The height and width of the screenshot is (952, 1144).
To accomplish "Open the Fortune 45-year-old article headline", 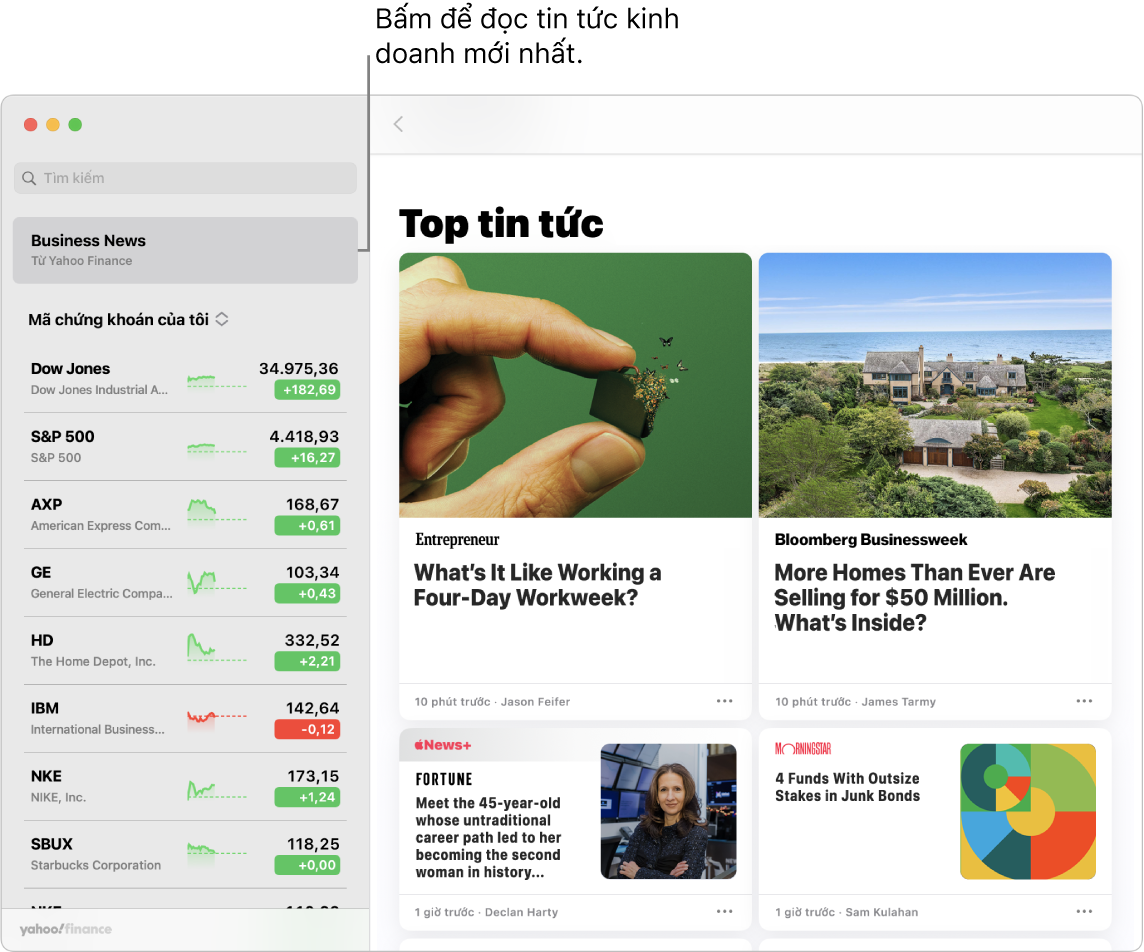I will (x=488, y=837).
